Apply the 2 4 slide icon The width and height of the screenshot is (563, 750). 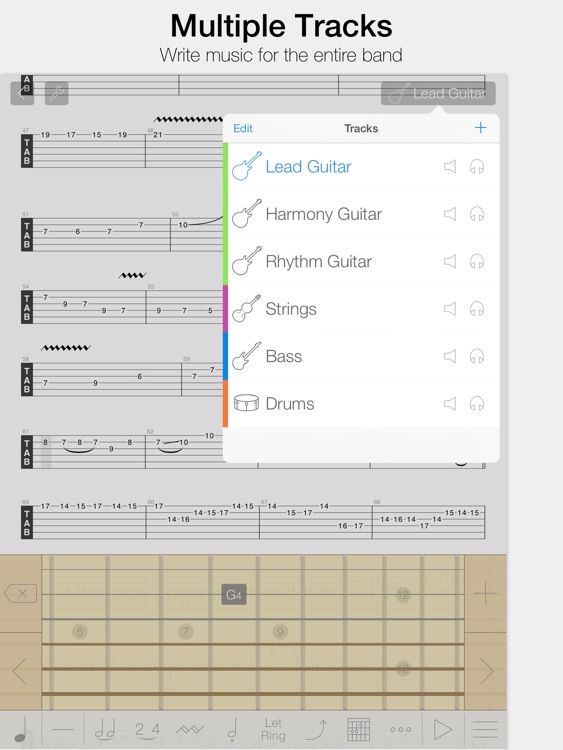click(x=147, y=730)
